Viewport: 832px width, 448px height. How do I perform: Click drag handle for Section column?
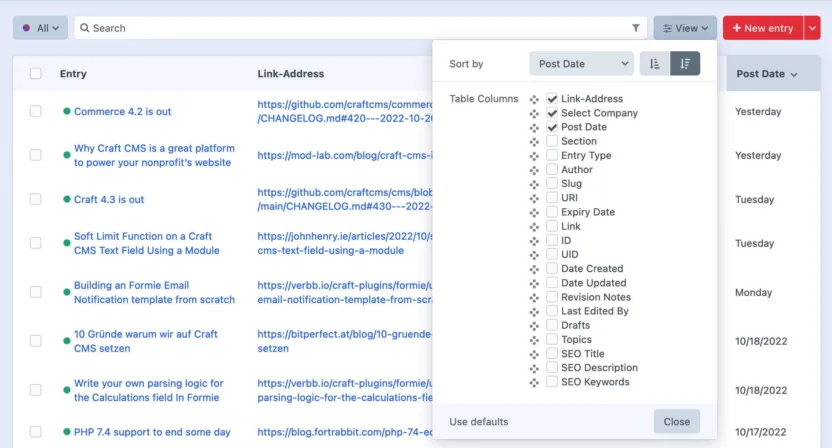click(x=534, y=142)
